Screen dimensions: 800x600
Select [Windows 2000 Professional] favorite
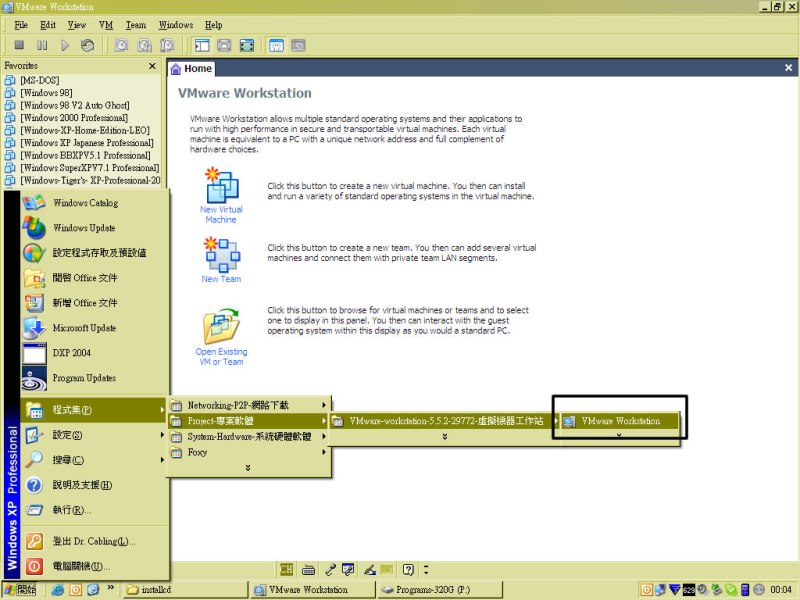point(74,117)
